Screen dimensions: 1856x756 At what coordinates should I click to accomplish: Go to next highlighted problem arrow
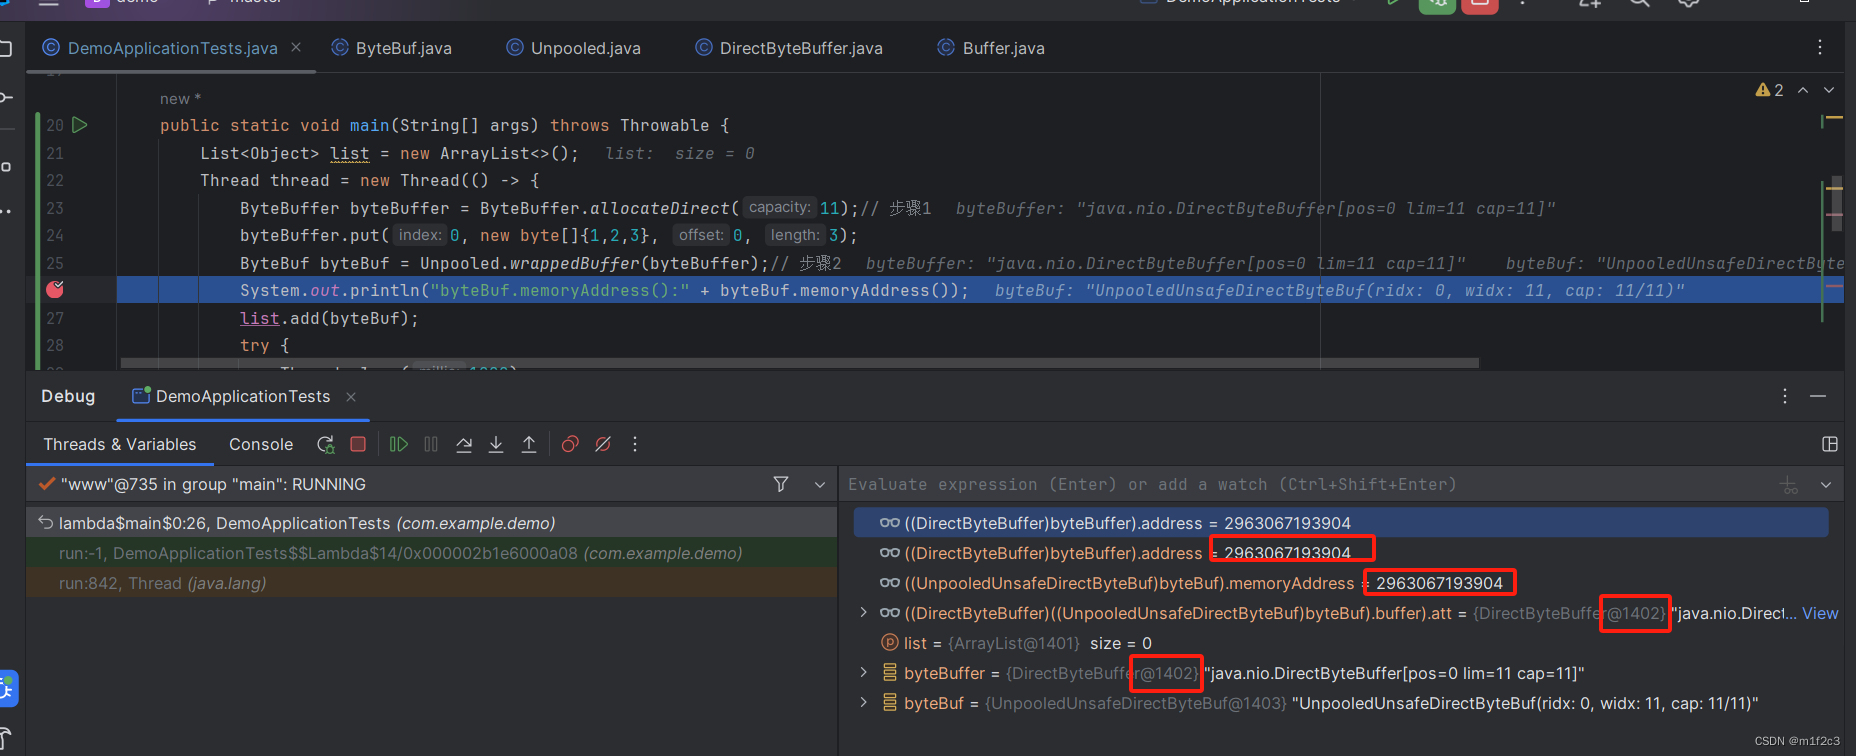click(x=1829, y=90)
